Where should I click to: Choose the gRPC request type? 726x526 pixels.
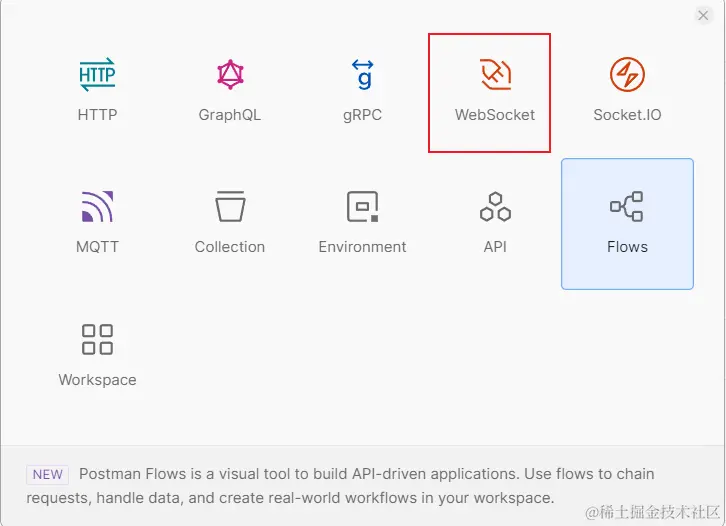coord(363,90)
